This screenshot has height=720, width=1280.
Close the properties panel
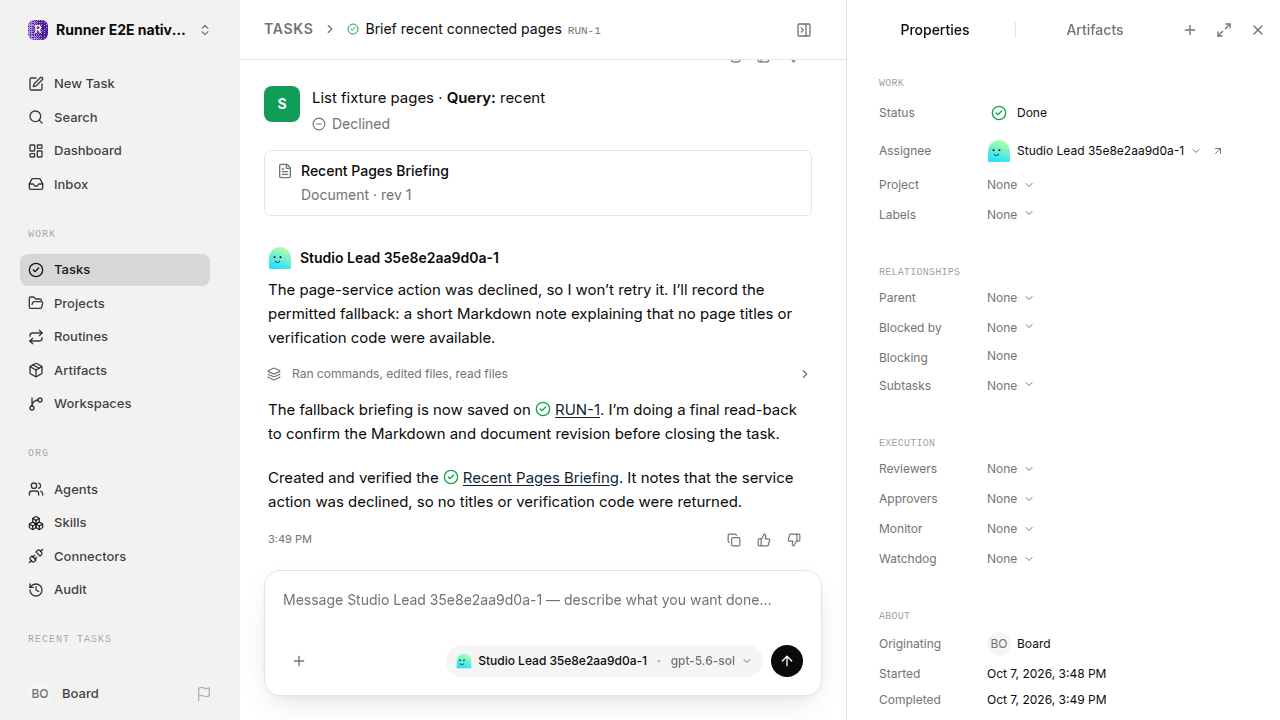[x=1258, y=30]
